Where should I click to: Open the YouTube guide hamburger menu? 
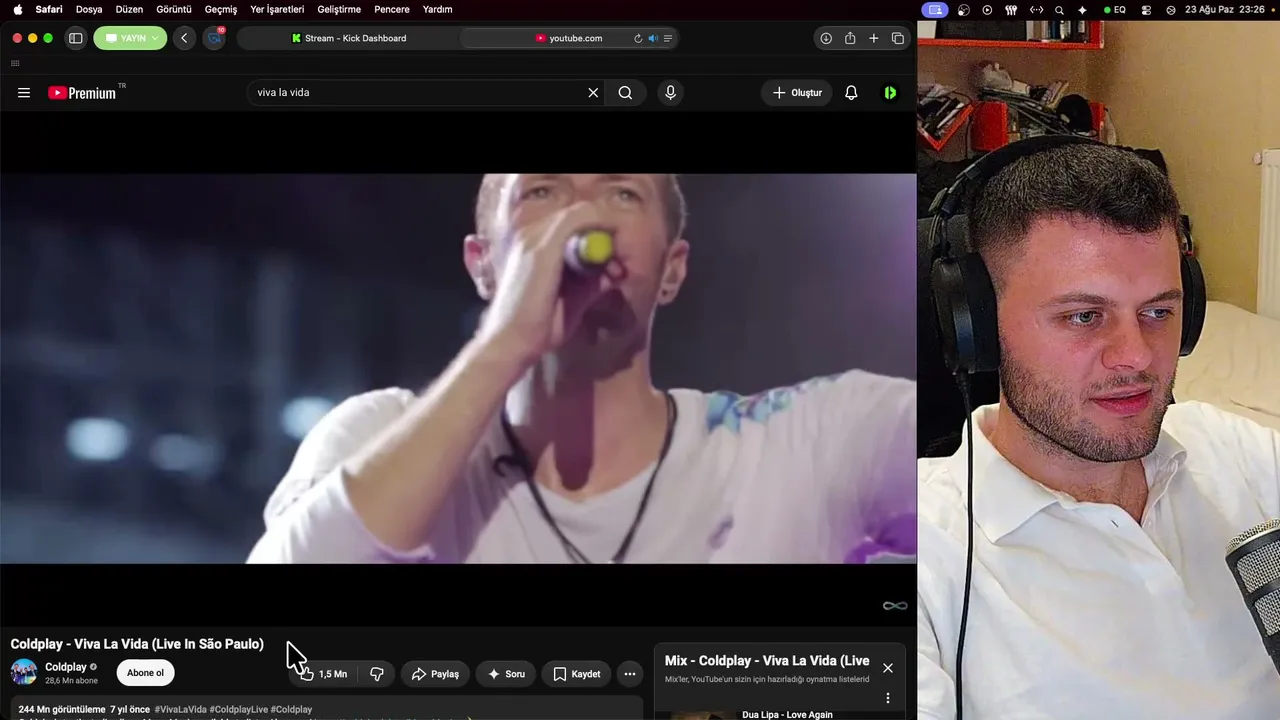(24, 93)
